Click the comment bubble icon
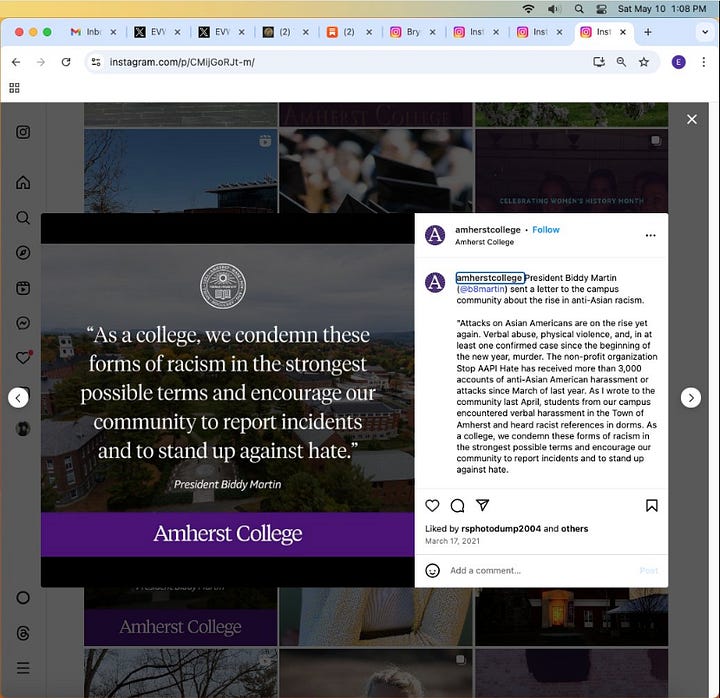 [x=457, y=506]
